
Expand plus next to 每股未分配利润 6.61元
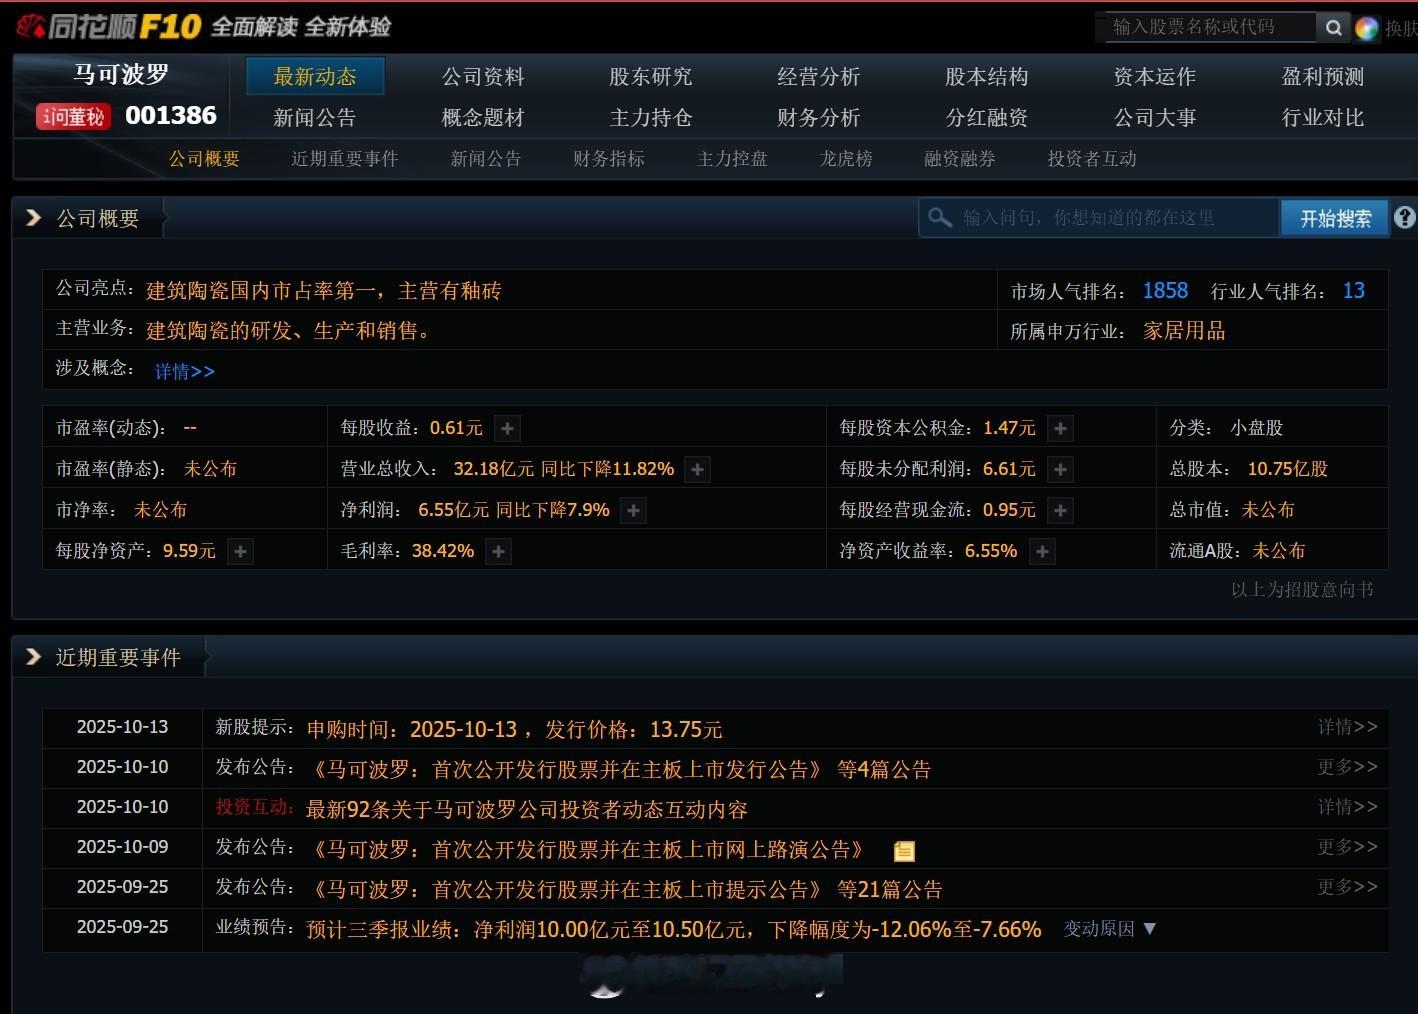pyautogui.click(x=1060, y=470)
